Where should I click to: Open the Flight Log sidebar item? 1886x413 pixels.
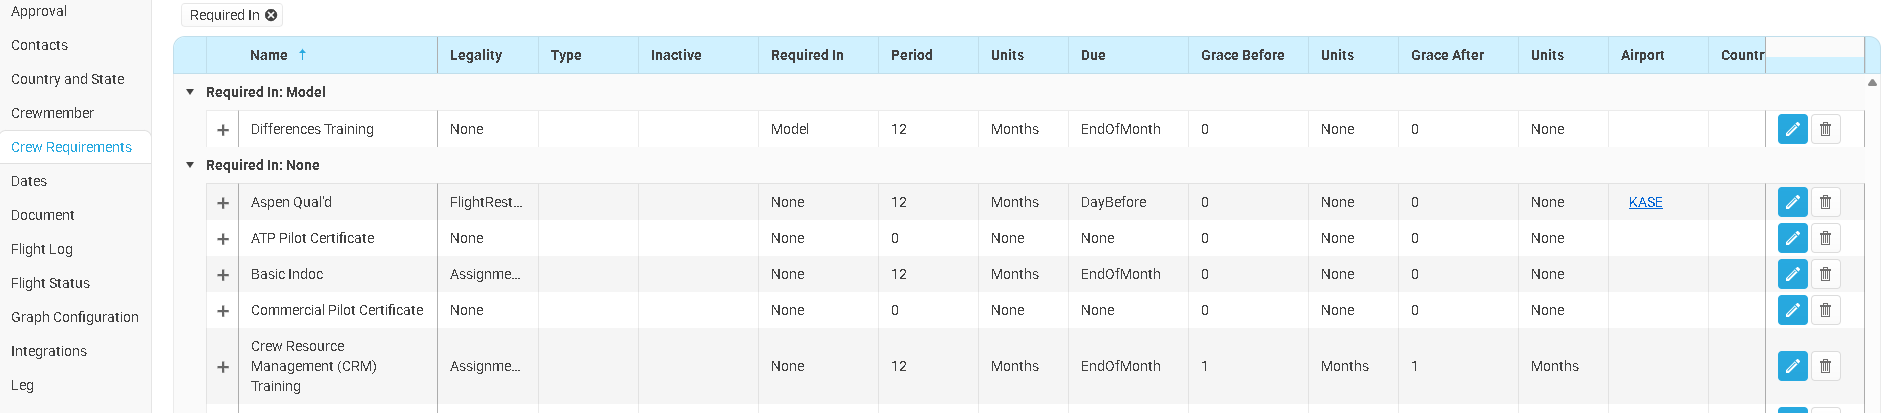click(x=42, y=249)
